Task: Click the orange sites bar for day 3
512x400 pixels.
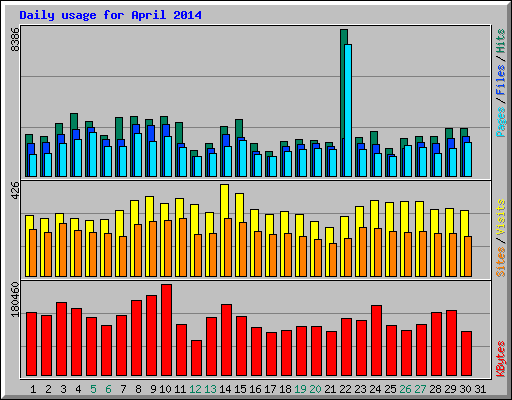Action: coord(63,250)
